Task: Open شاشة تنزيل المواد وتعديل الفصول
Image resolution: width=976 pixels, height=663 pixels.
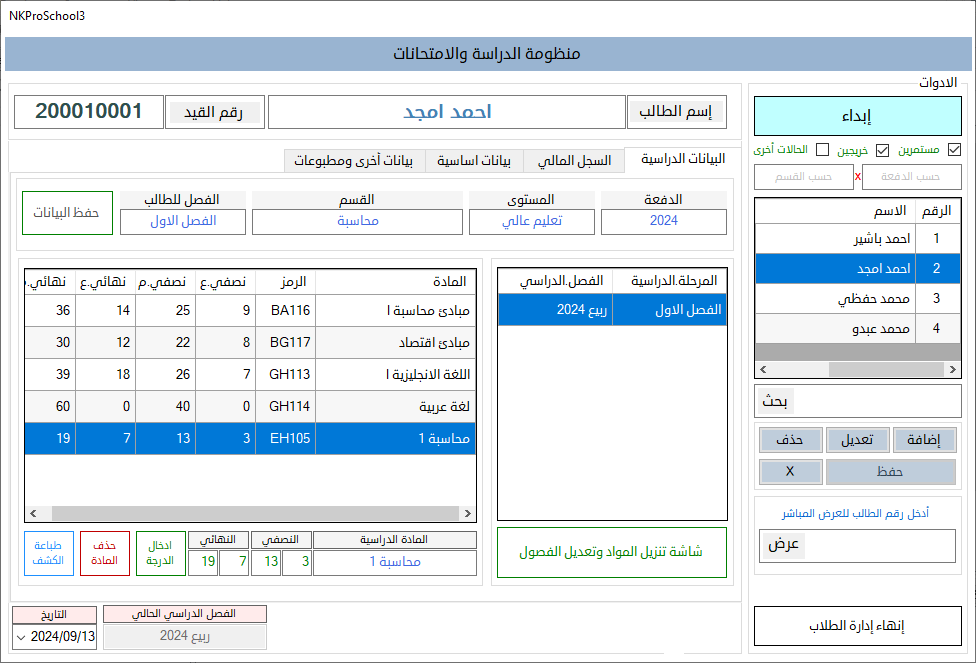Action: pos(612,552)
